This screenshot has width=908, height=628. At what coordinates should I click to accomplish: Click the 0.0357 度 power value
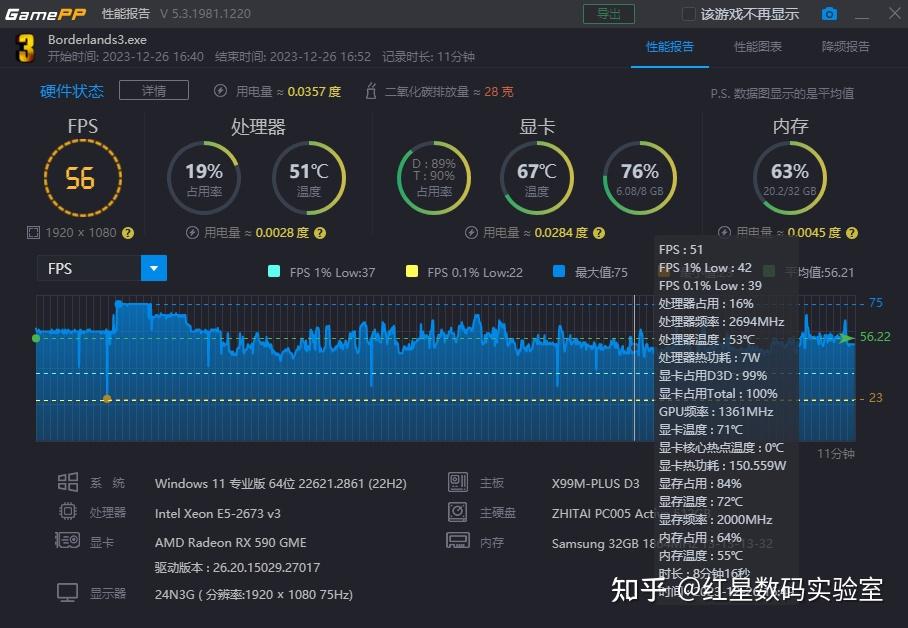click(314, 92)
